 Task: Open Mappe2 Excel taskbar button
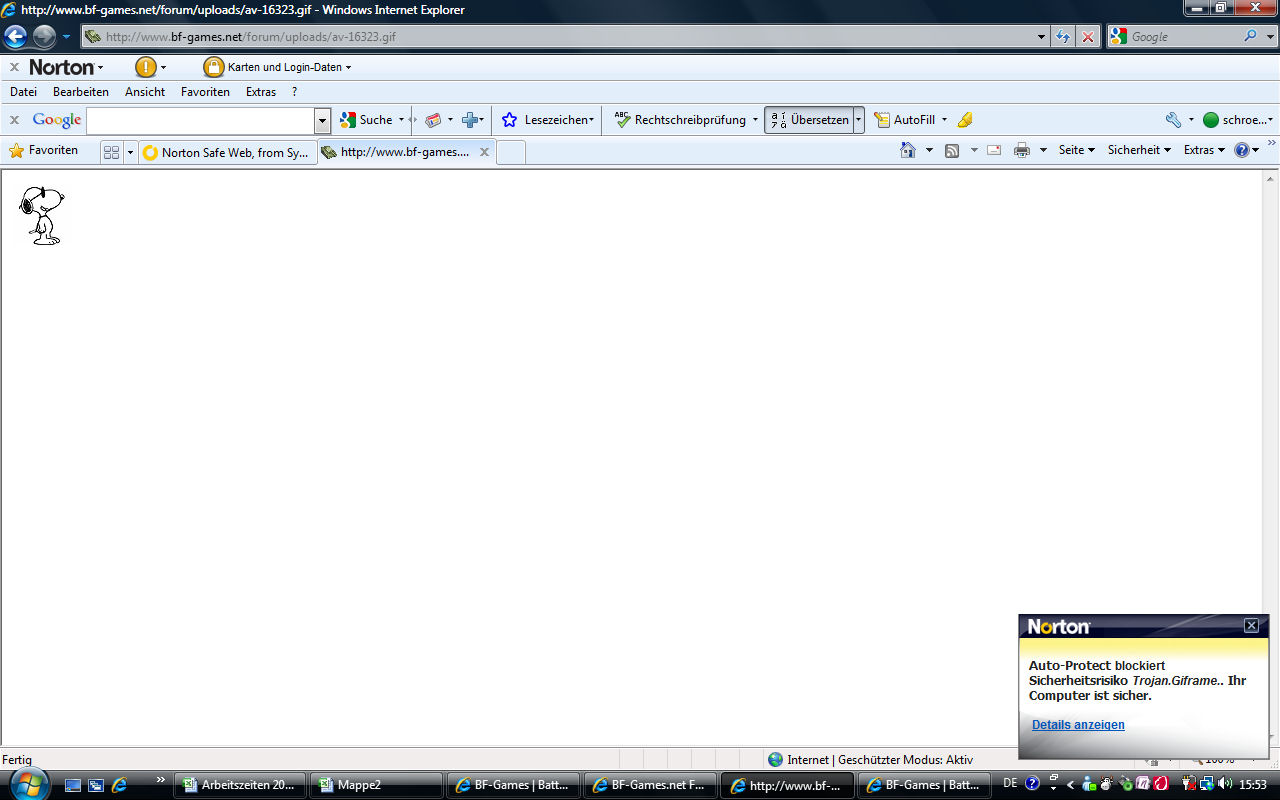[x=376, y=786]
